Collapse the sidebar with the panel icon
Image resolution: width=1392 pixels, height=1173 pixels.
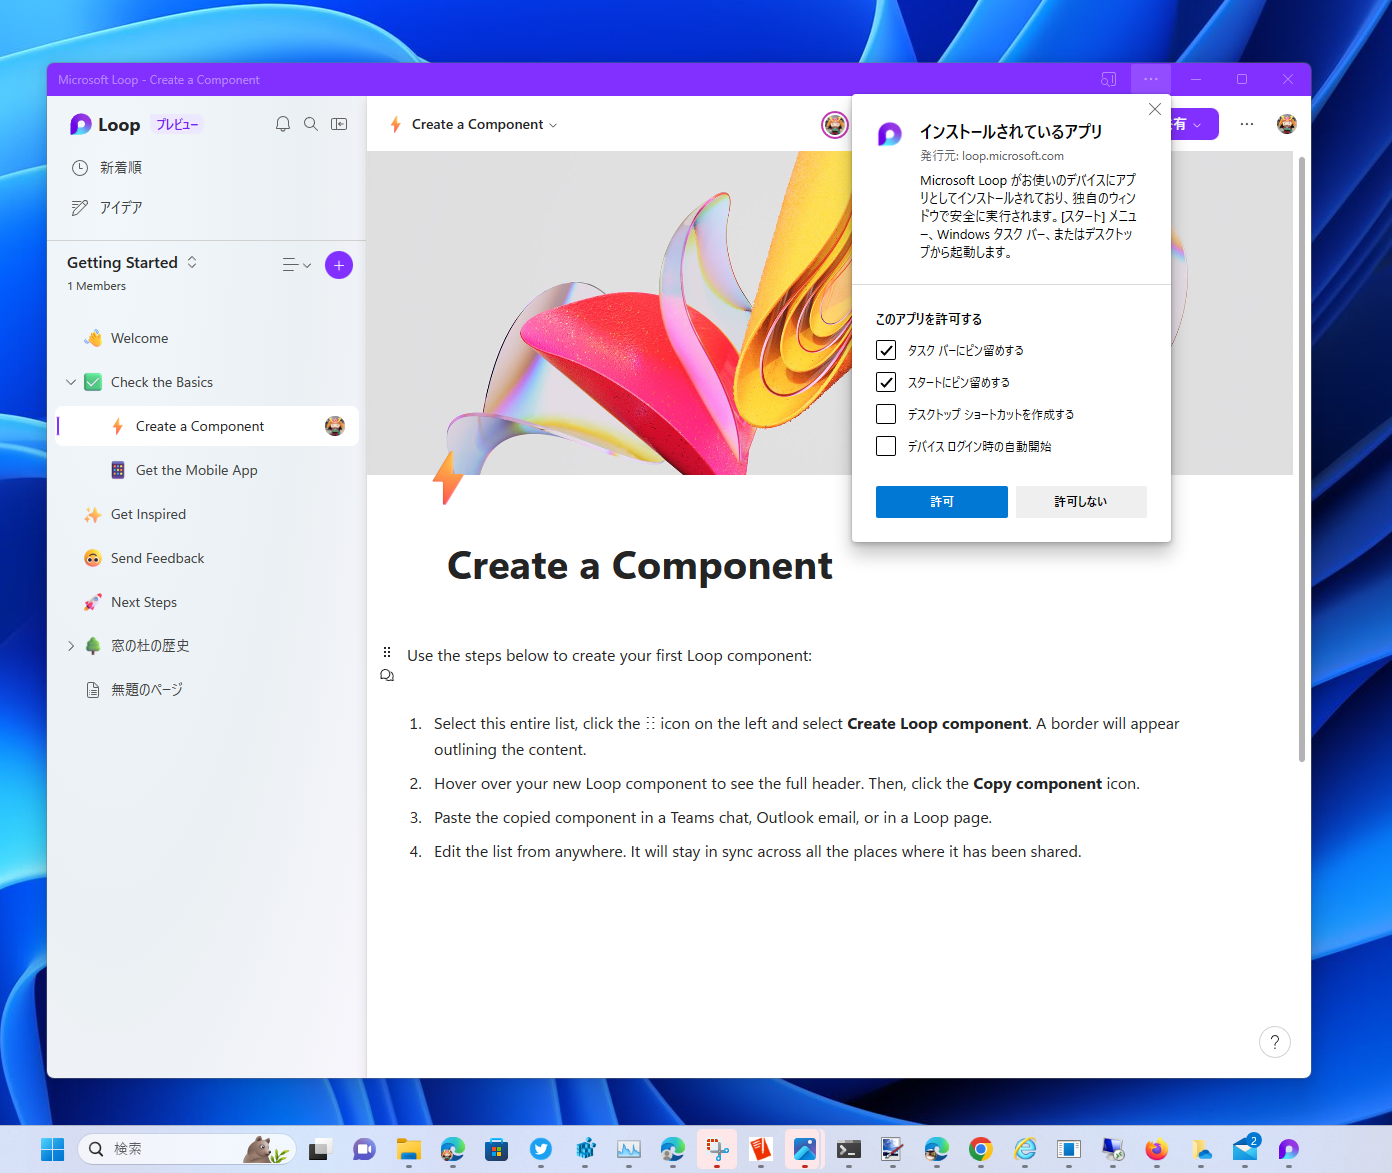click(x=339, y=124)
